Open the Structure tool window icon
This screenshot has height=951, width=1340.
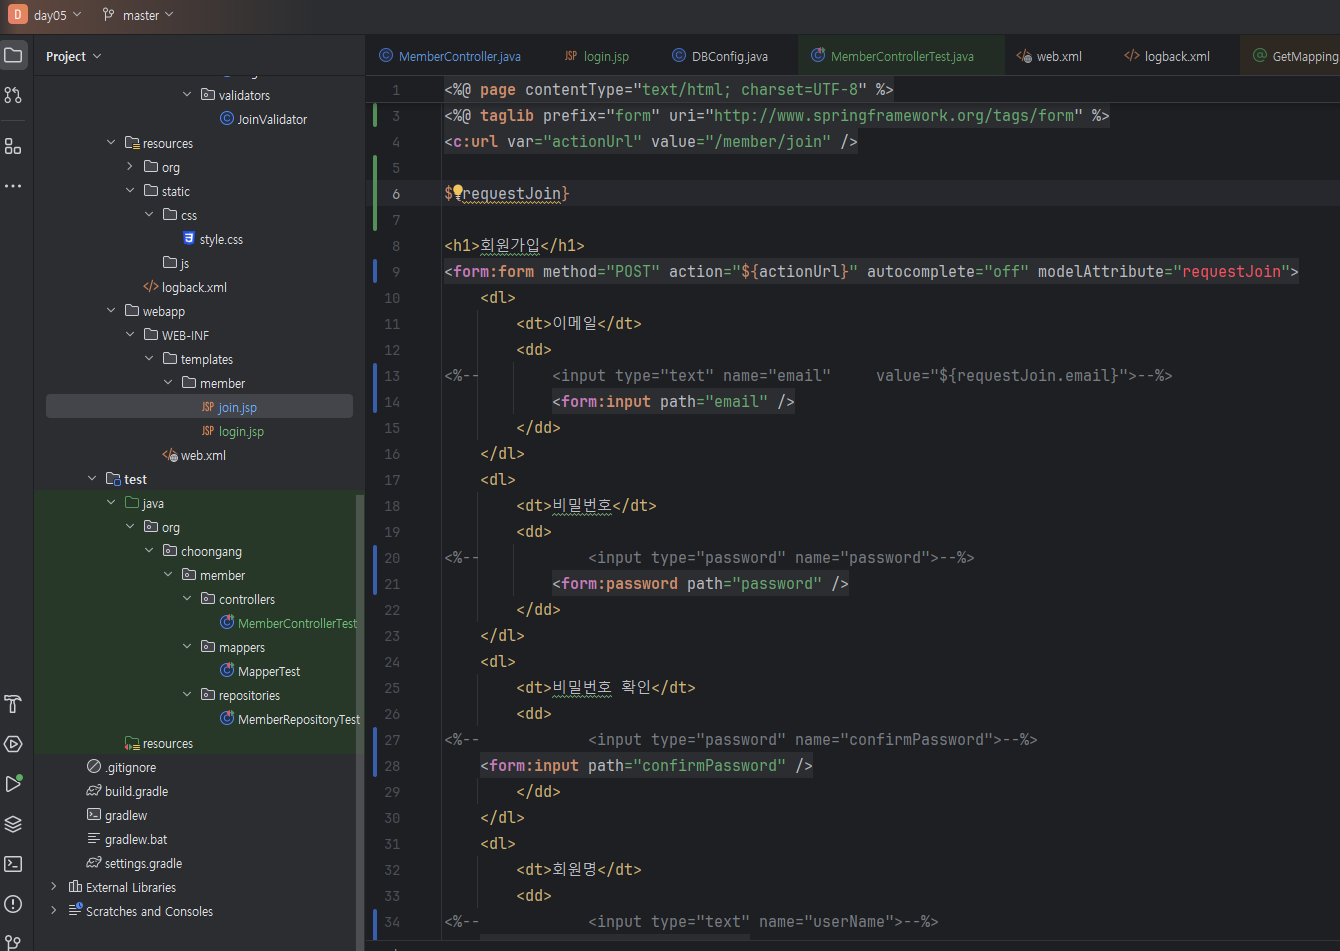[13, 147]
